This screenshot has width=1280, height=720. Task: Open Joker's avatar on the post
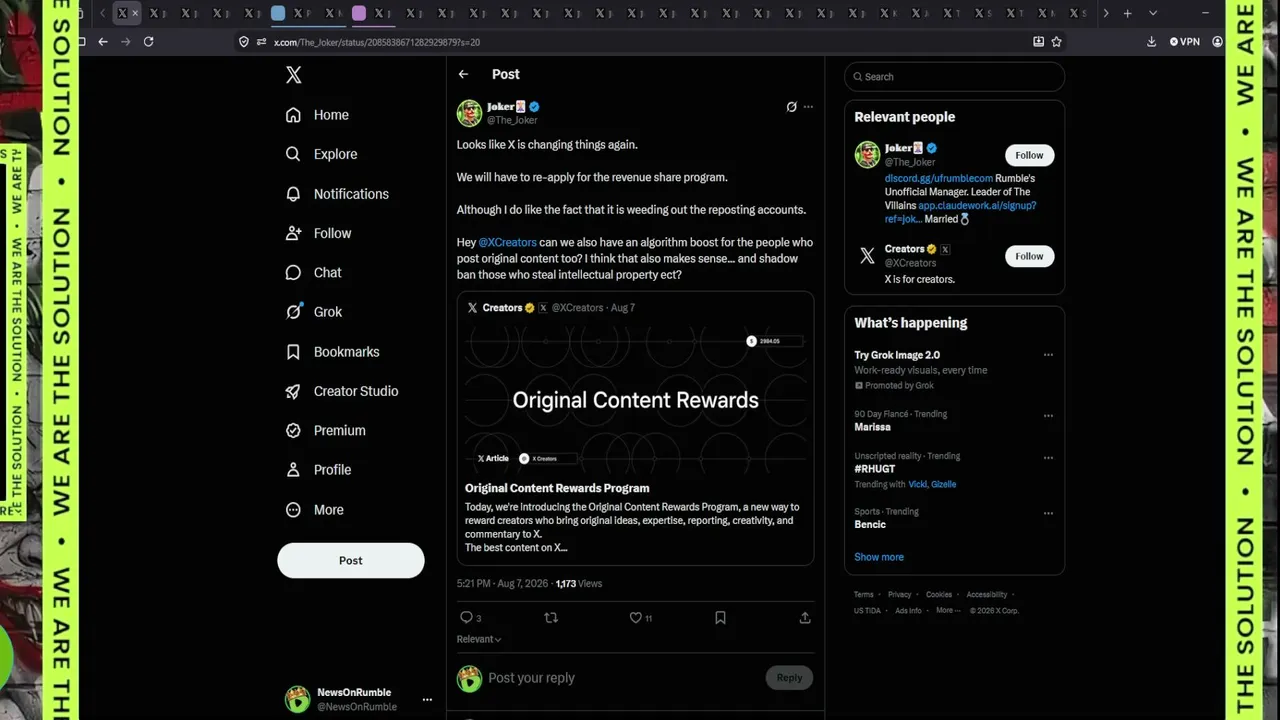pyautogui.click(x=470, y=113)
